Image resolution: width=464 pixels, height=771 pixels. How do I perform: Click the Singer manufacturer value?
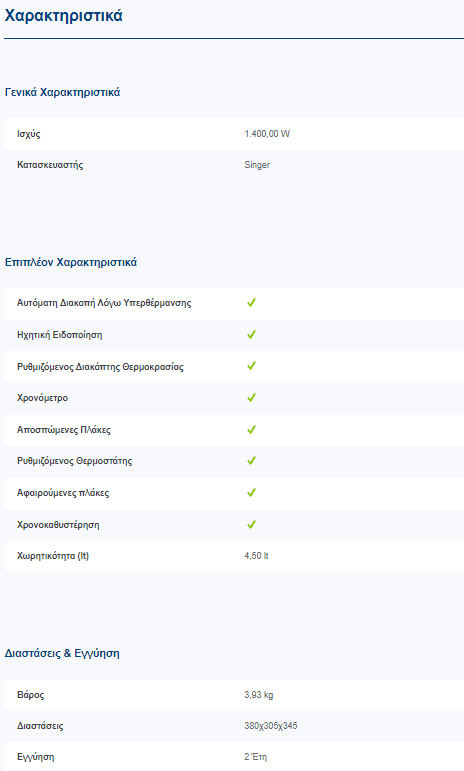(257, 165)
